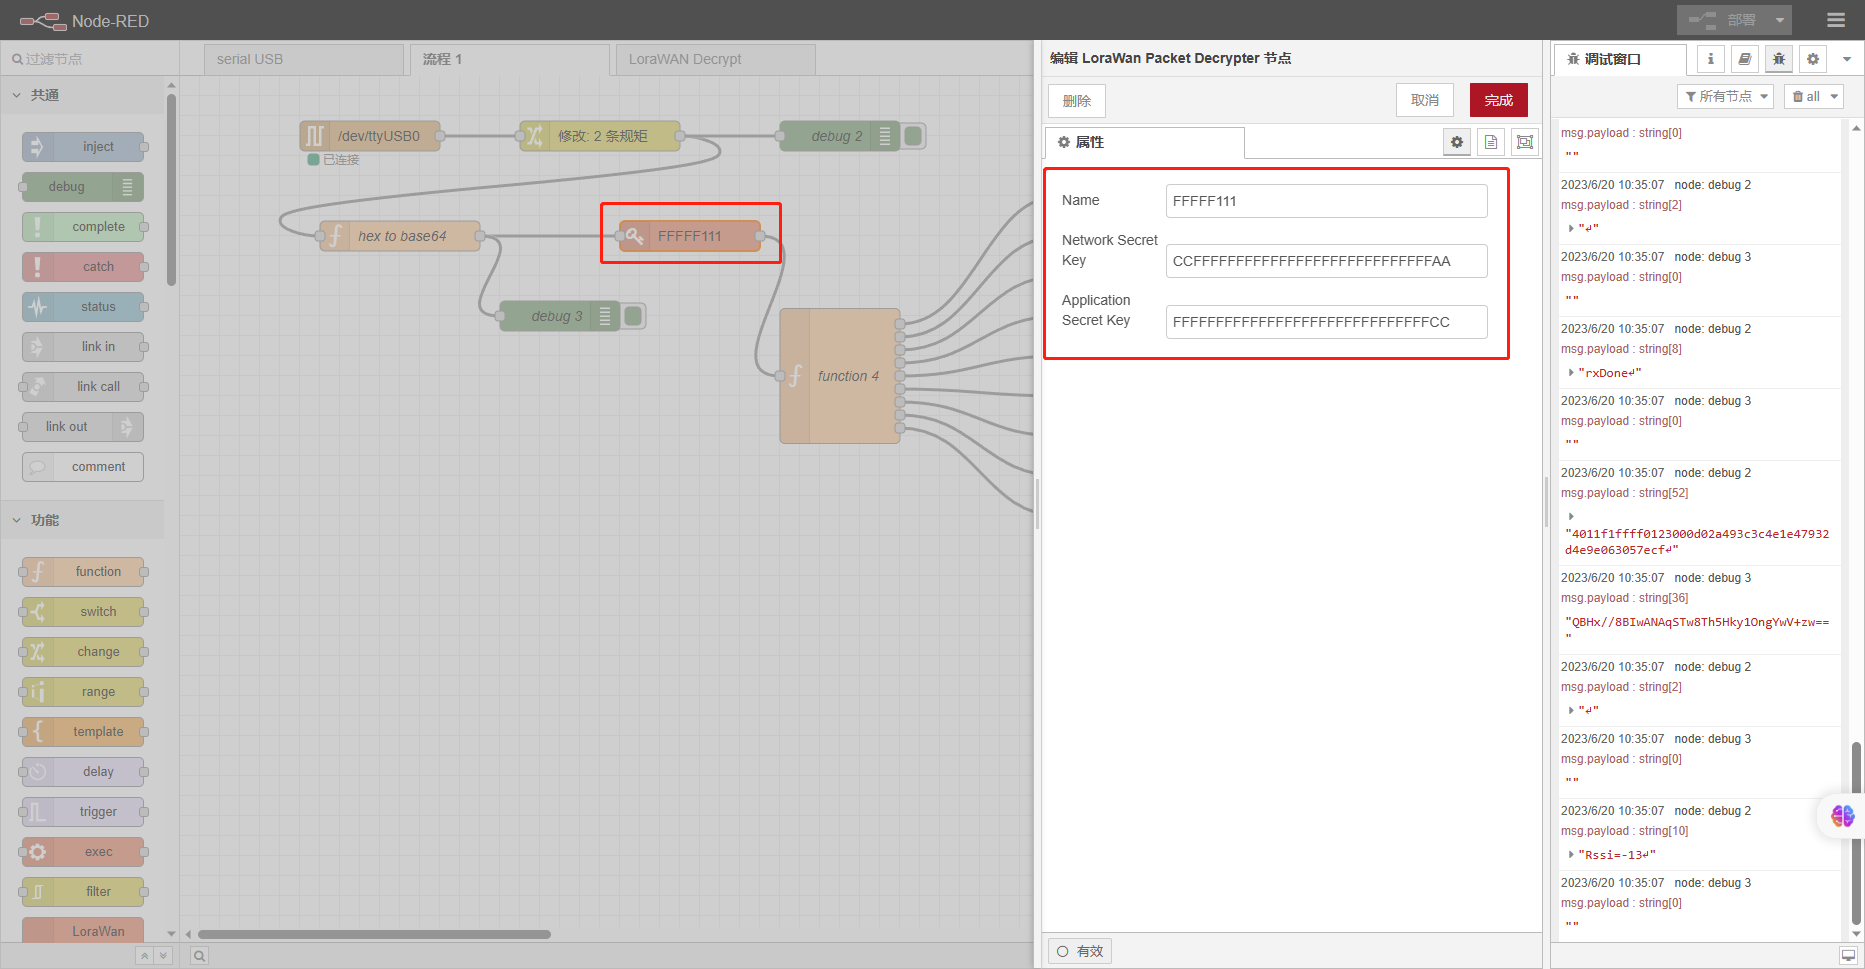Open node description document icon
Screen dimensions: 1865x969
1491,142
